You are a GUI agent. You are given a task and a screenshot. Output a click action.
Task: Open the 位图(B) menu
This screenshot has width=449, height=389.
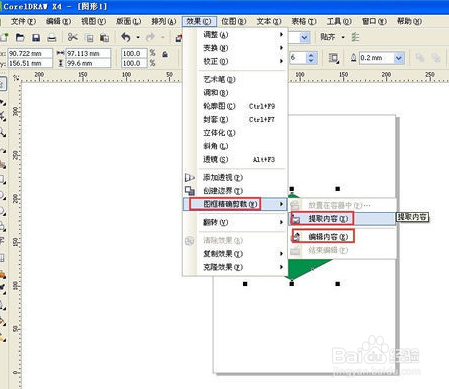point(234,21)
